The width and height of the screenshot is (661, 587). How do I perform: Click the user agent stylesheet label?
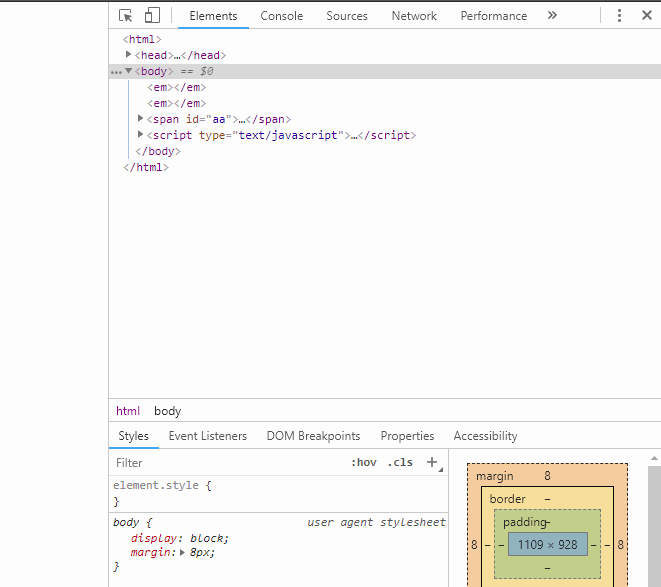point(376,522)
